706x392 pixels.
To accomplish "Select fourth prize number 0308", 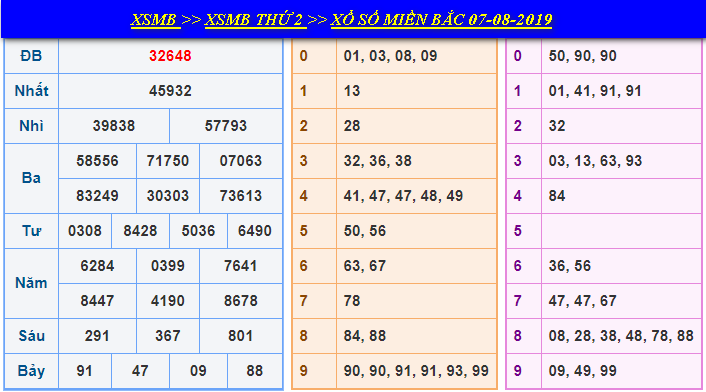I will pos(85,231).
